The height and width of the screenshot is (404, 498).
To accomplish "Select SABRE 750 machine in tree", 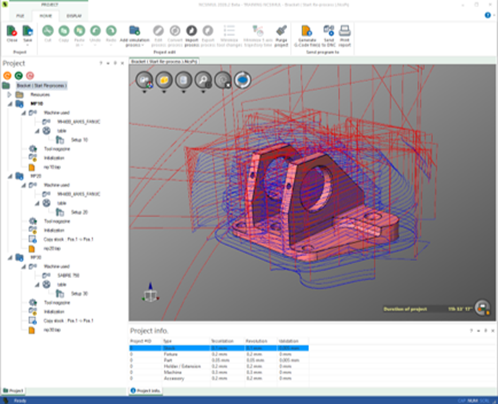I will coord(68,275).
